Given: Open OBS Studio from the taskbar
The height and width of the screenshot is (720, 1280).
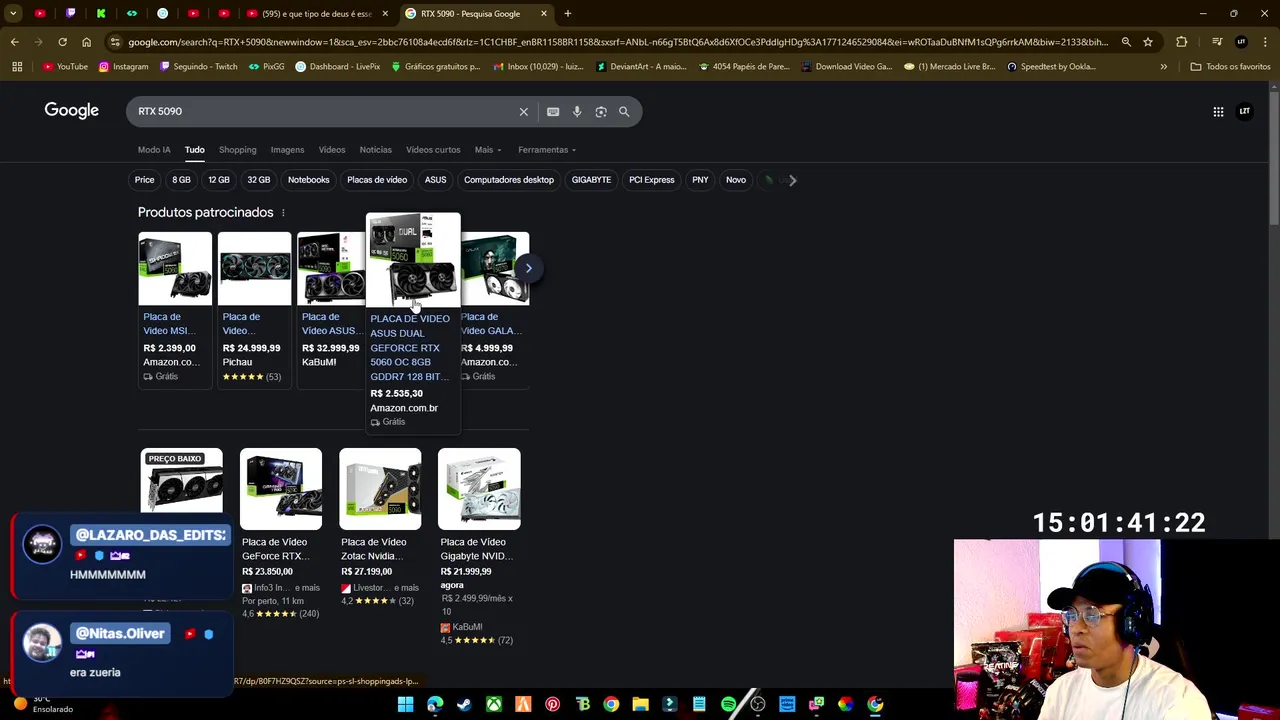Looking at the screenshot, I should (757, 704).
